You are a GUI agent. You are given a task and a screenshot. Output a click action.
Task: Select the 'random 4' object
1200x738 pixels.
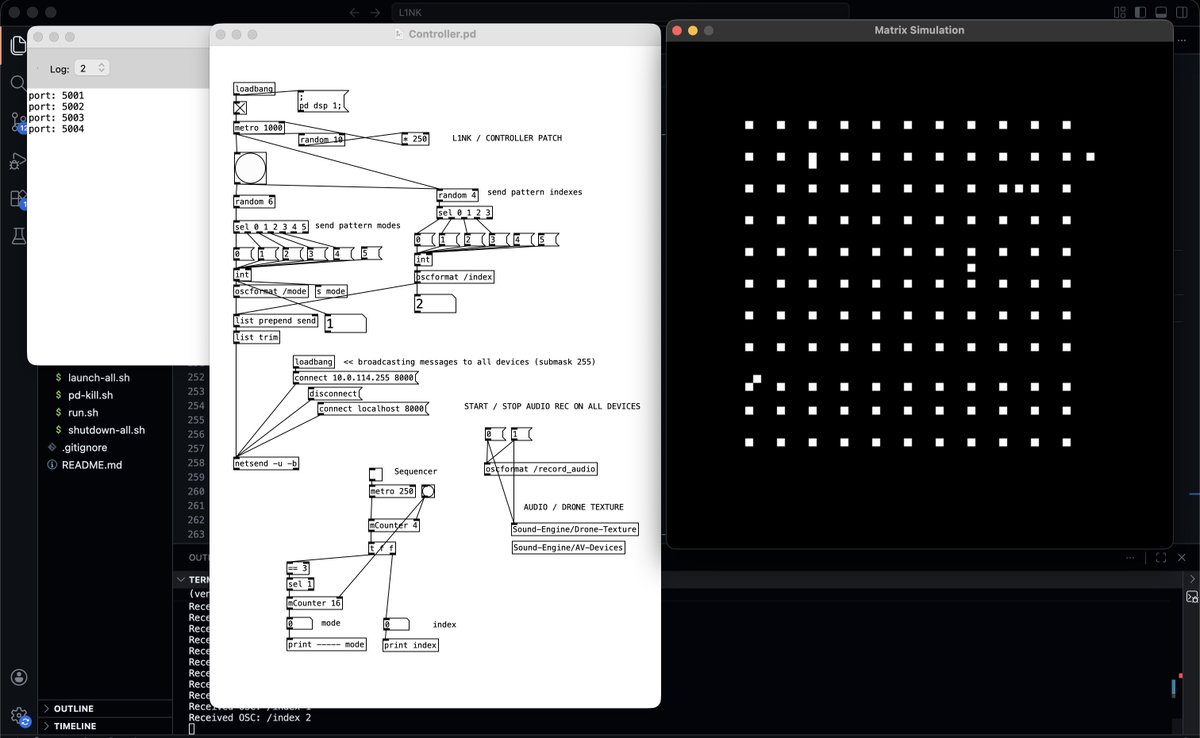[x=458, y=195]
